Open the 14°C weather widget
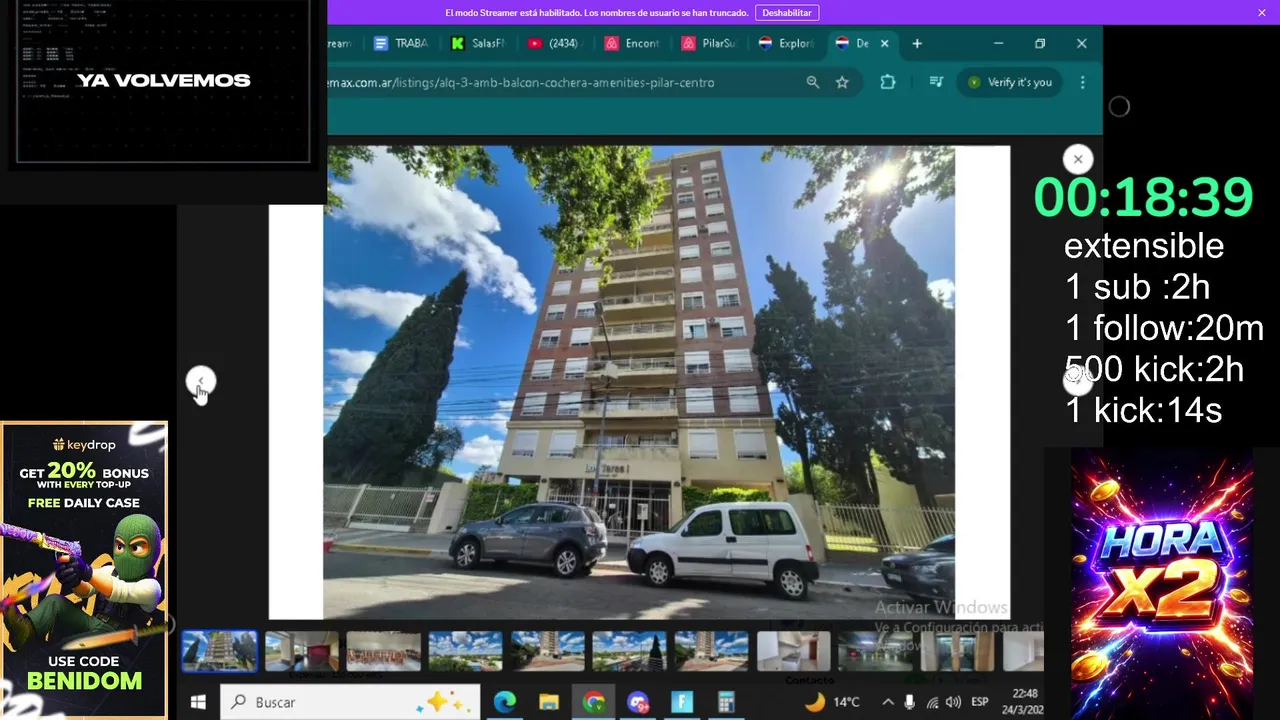Image resolution: width=1280 pixels, height=720 pixels. [x=833, y=702]
